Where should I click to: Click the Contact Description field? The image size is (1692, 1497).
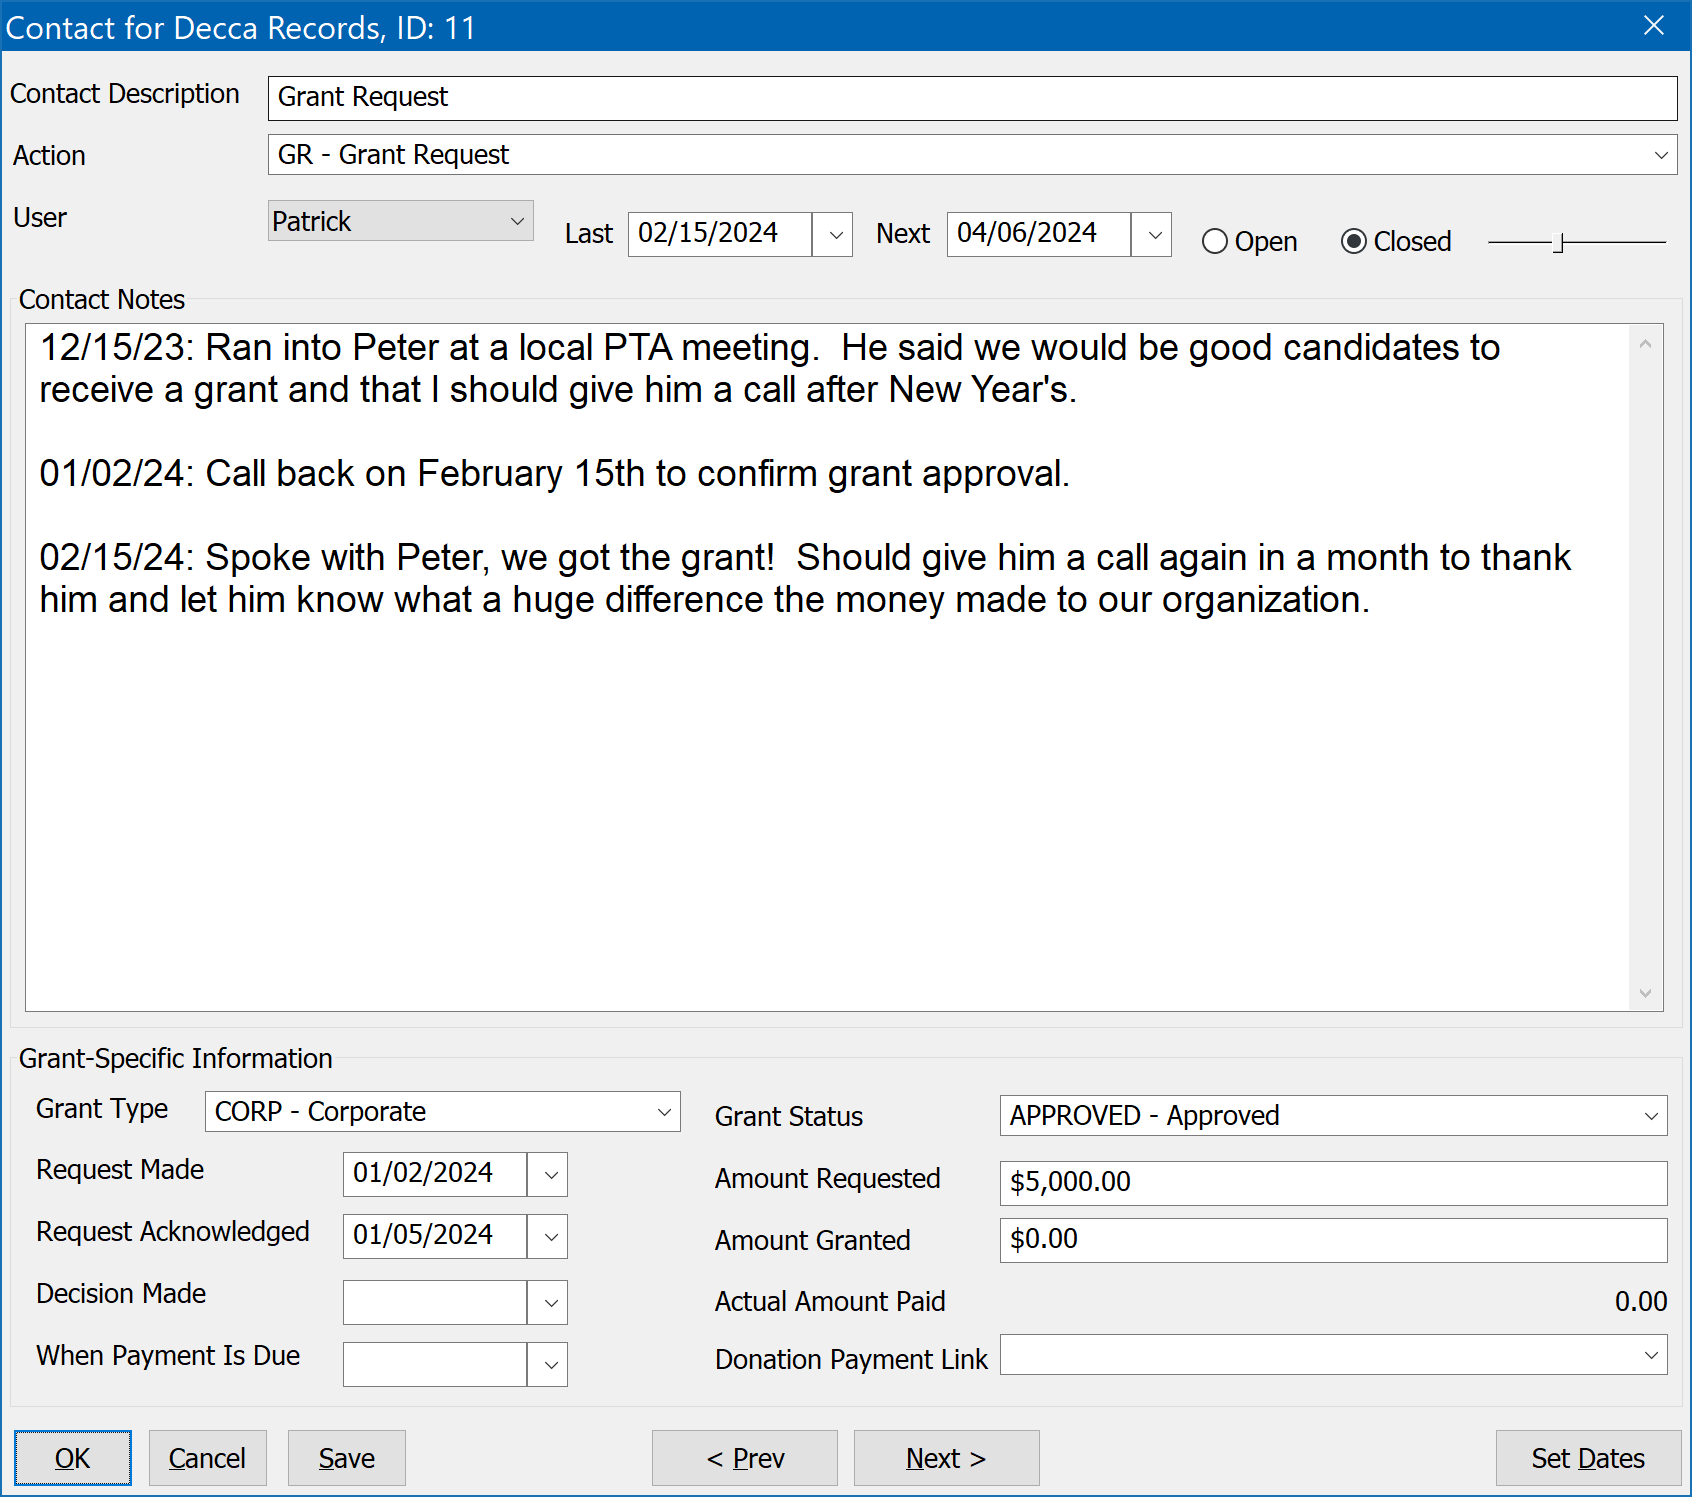(972, 98)
